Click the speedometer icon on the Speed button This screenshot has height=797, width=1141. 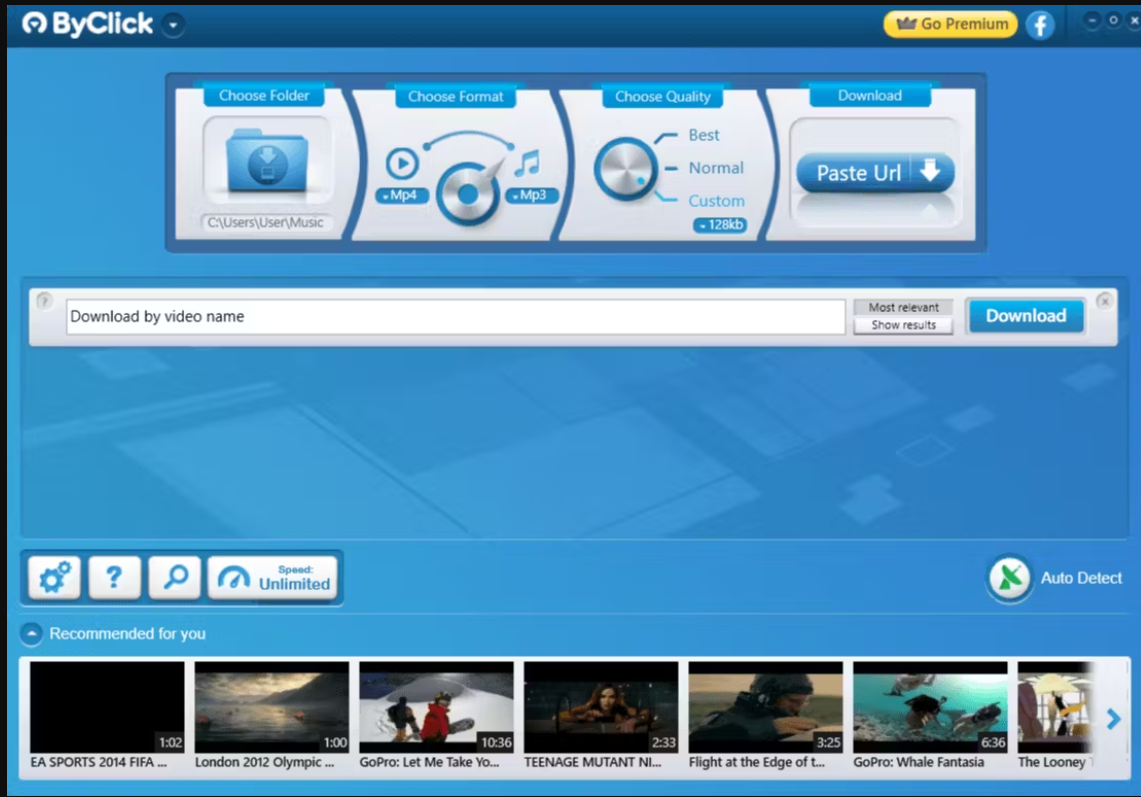tap(234, 578)
